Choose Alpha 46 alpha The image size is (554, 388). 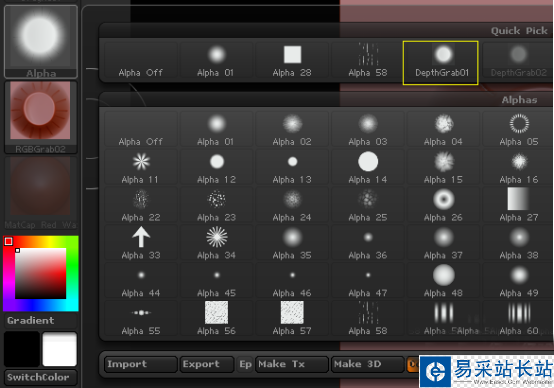(292, 281)
